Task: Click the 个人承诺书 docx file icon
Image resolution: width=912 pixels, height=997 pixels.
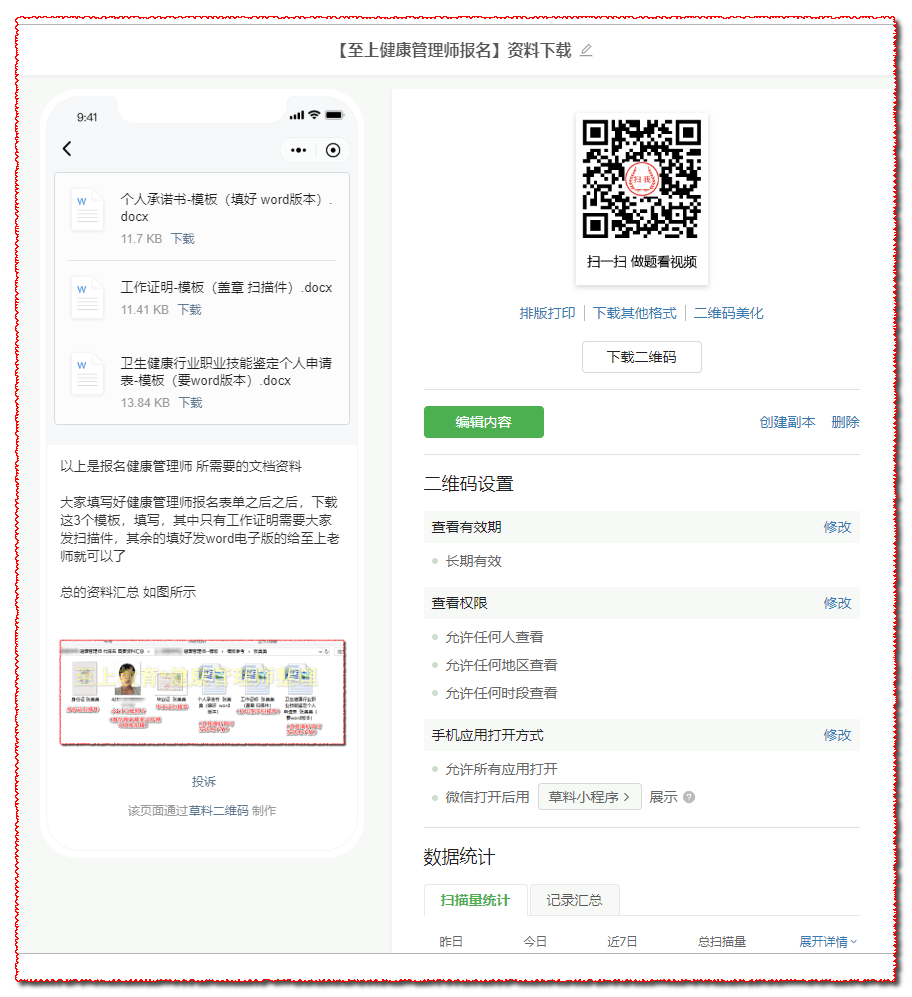Action: click(x=87, y=212)
